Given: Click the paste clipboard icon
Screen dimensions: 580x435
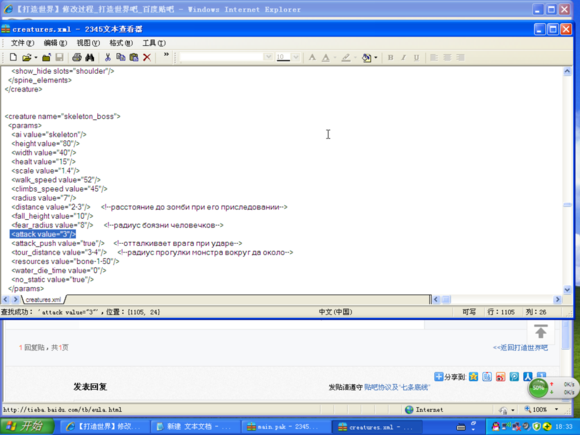Looking at the screenshot, I should (134, 57).
